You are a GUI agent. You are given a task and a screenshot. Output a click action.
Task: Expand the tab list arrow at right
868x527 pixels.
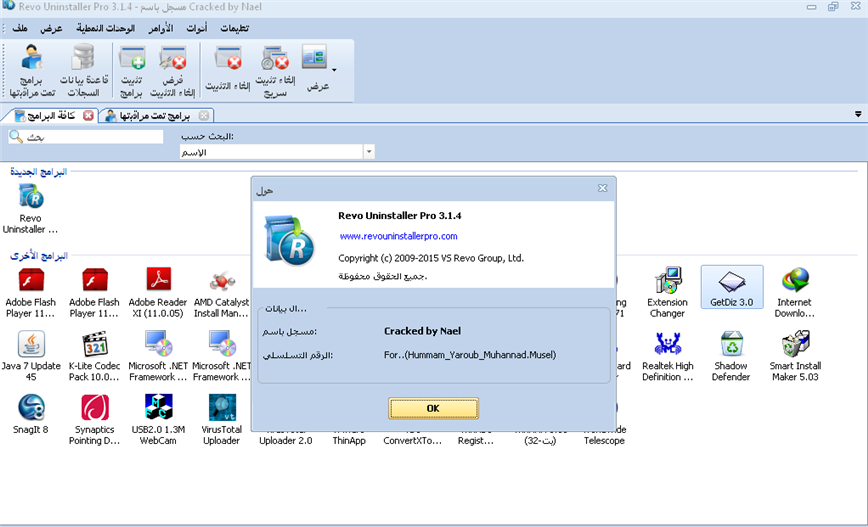[x=858, y=115]
